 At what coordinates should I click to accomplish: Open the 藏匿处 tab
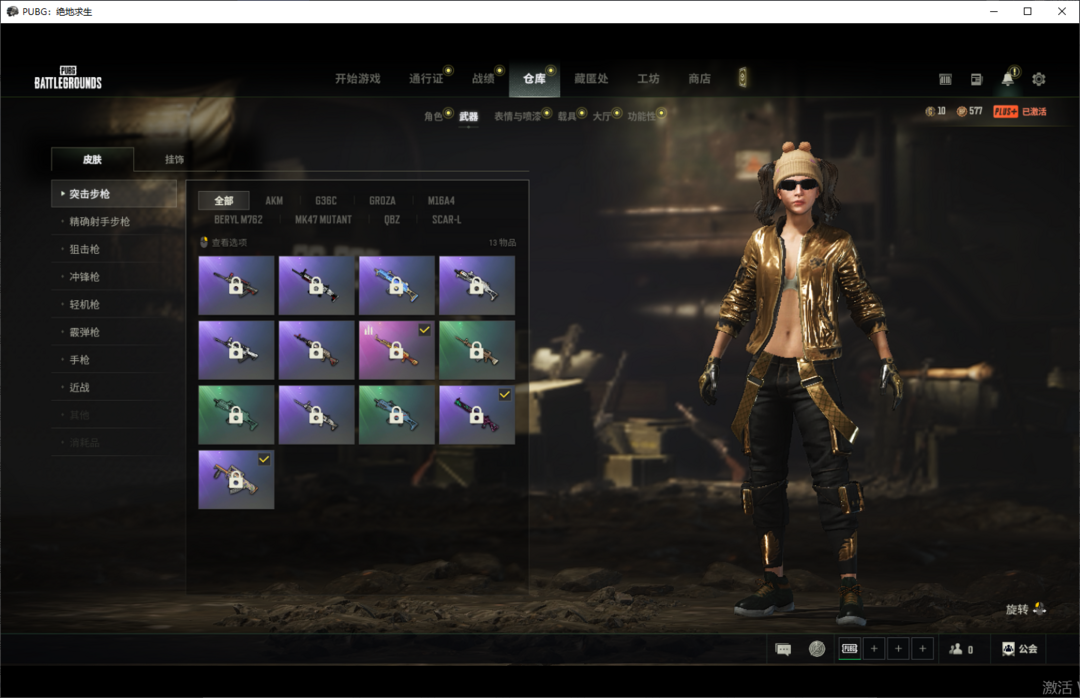pos(591,79)
